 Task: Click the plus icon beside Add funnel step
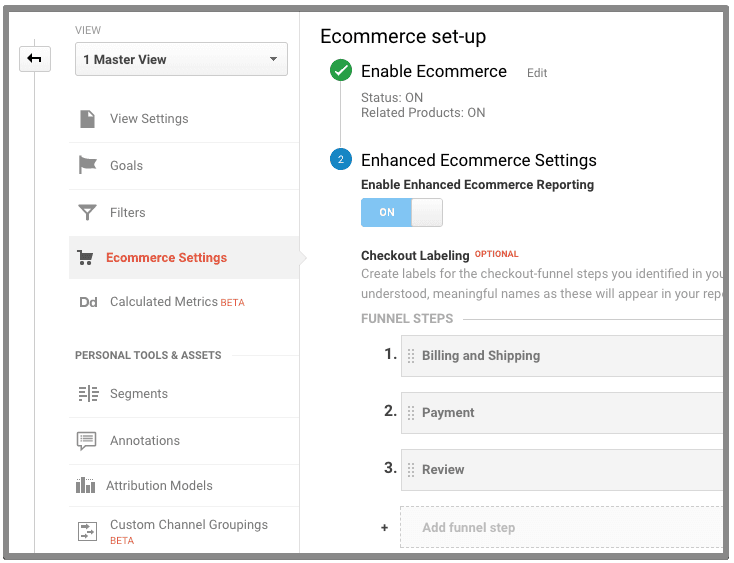point(384,527)
